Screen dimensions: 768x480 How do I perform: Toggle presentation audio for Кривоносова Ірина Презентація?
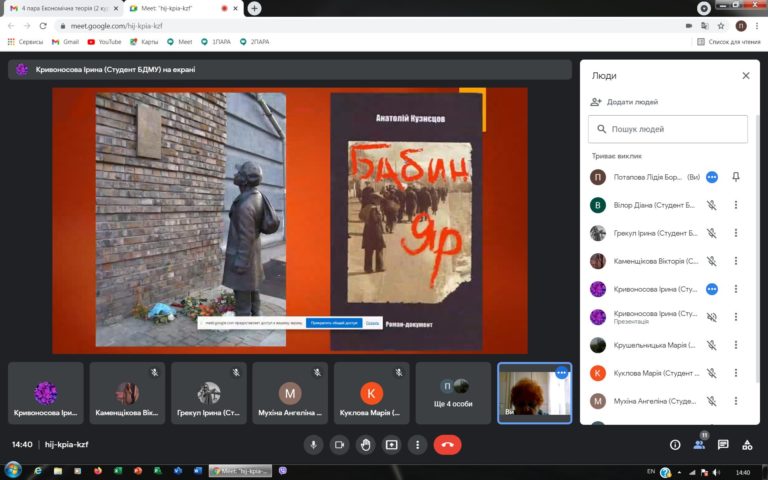(712, 317)
